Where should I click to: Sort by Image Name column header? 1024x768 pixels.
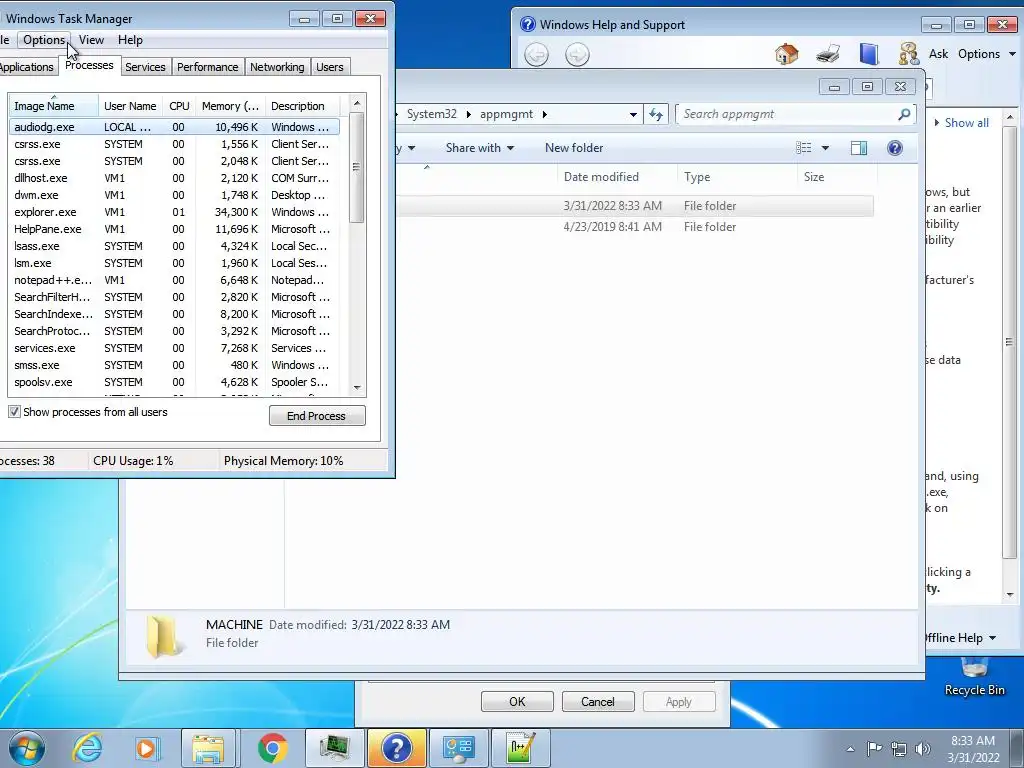click(54, 106)
